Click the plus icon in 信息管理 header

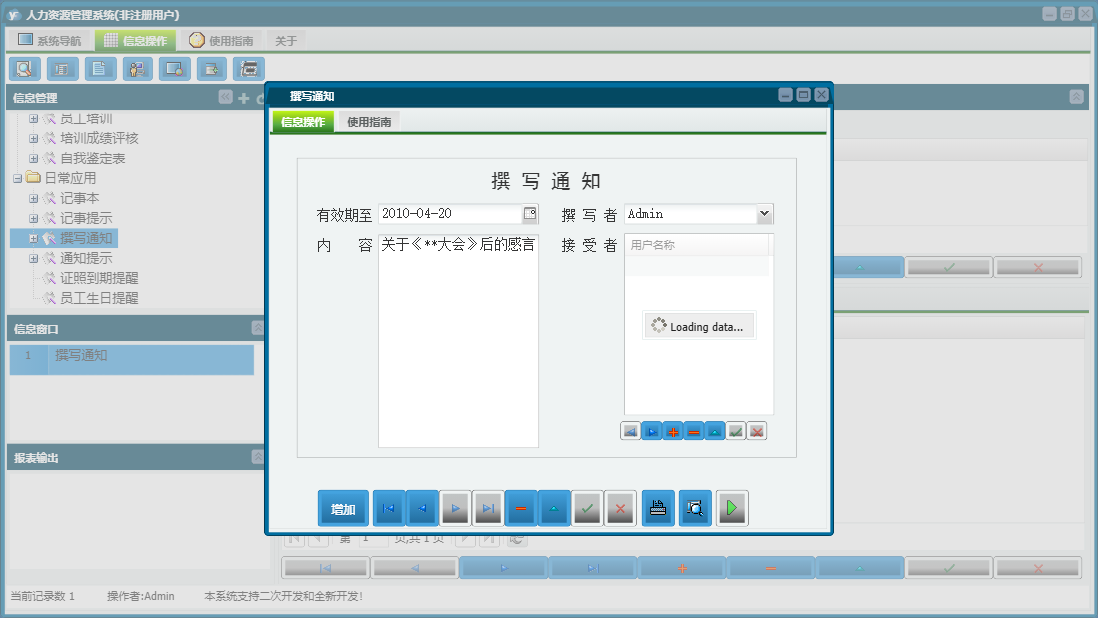[x=244, y=98]
